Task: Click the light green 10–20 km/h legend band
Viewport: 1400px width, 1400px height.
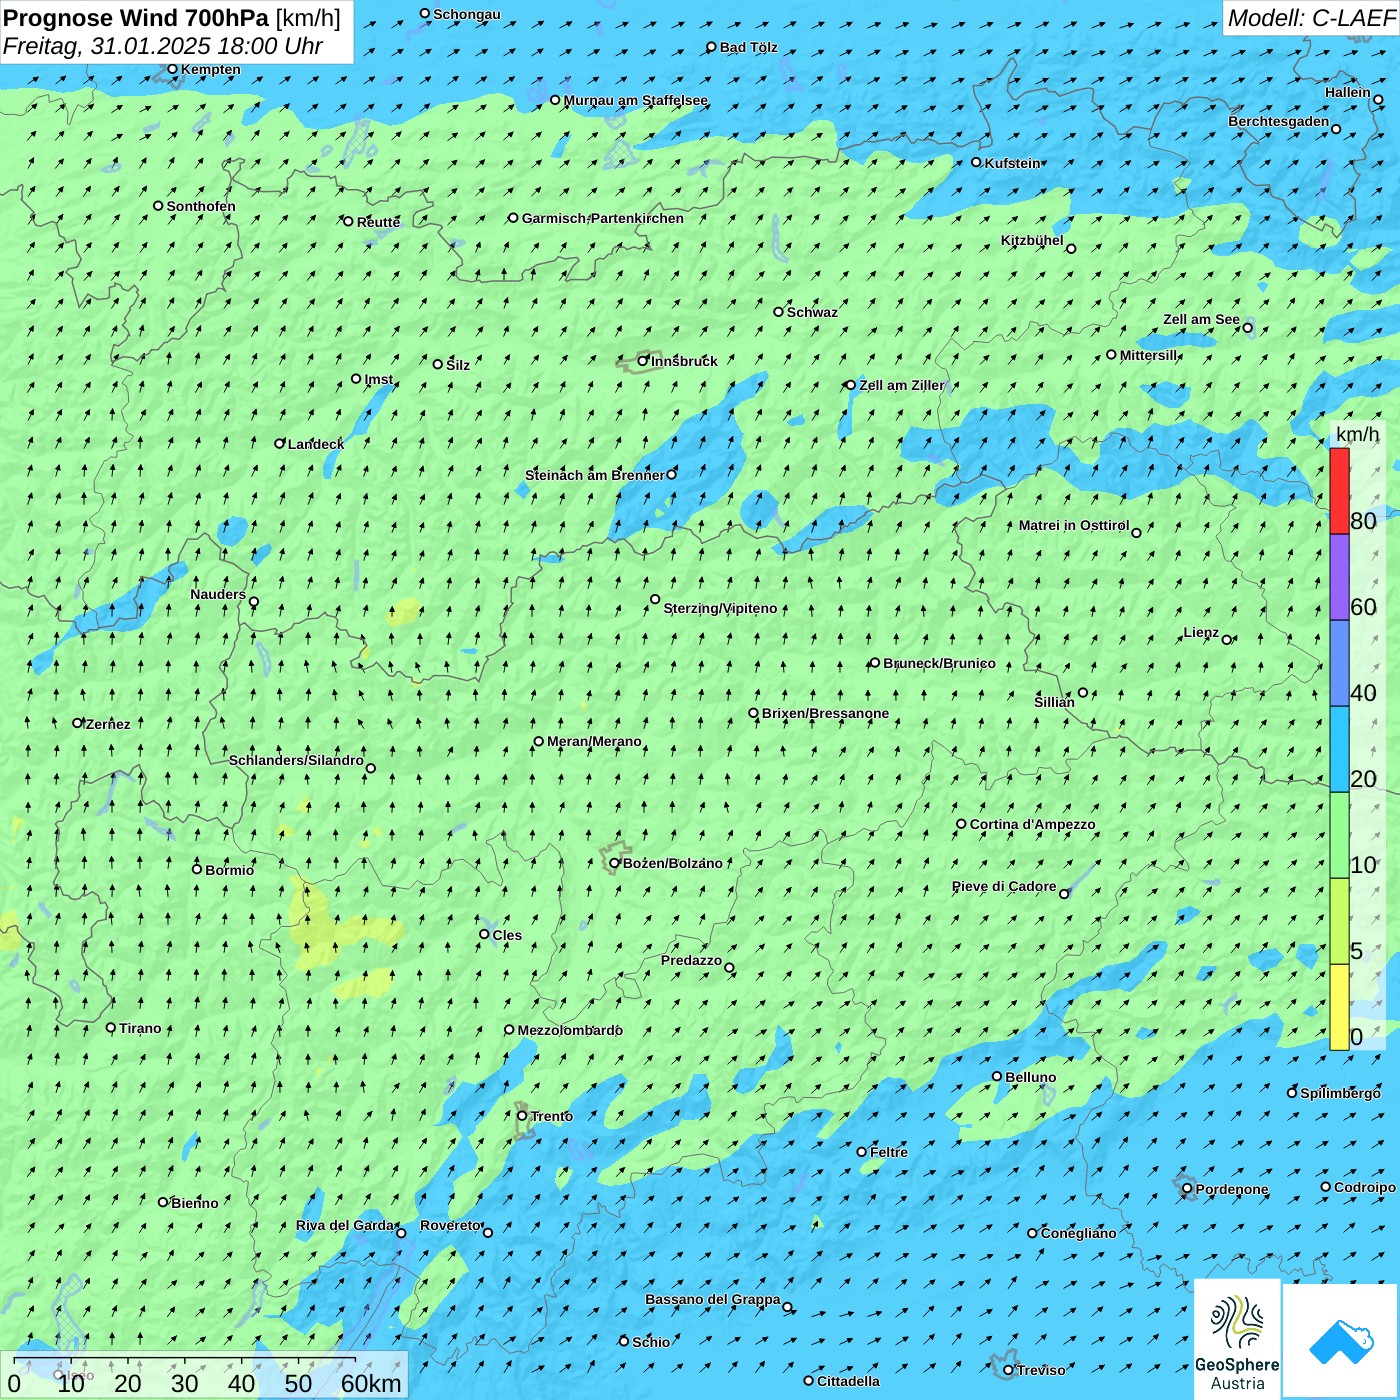Action: 1339,835
